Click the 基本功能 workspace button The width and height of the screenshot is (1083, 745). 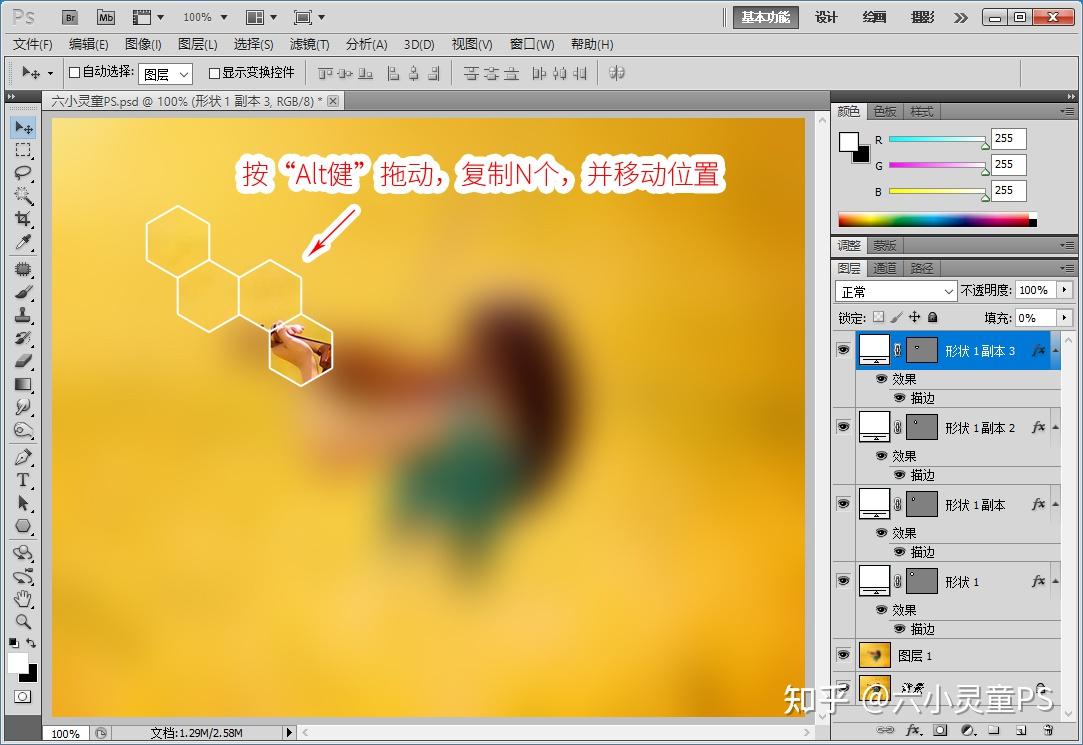(765, 17)
